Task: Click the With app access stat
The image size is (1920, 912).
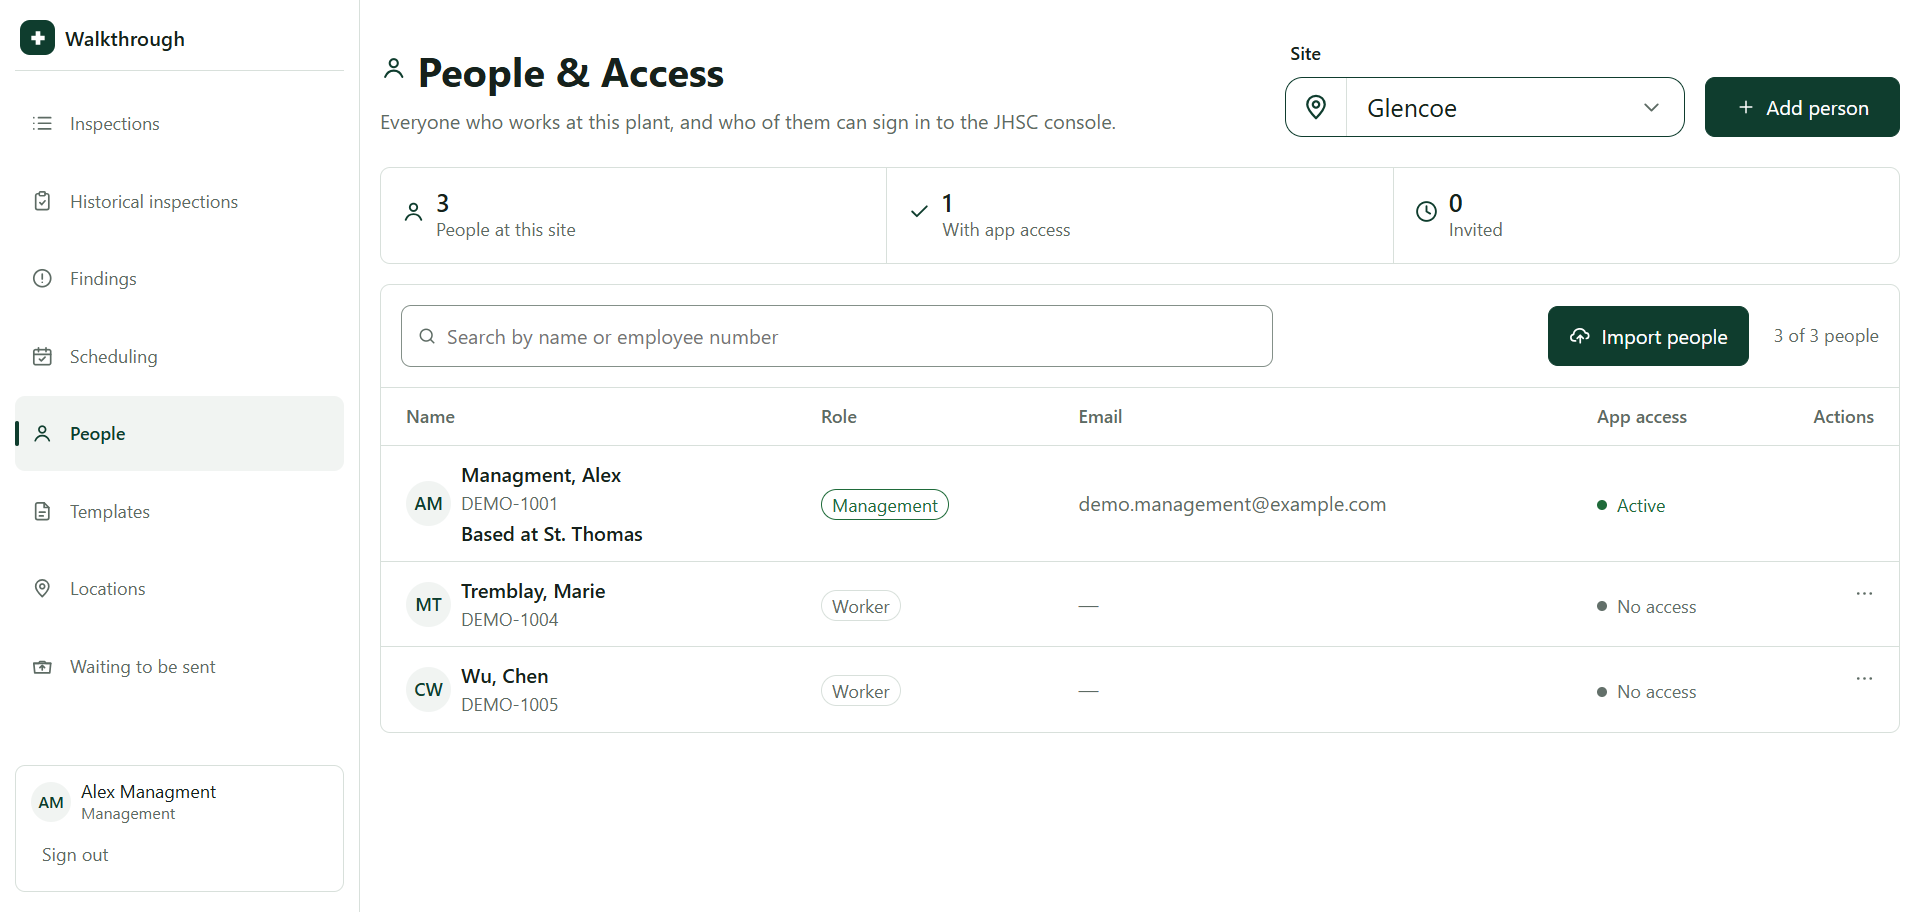Action: click(x=1139, y=215)
